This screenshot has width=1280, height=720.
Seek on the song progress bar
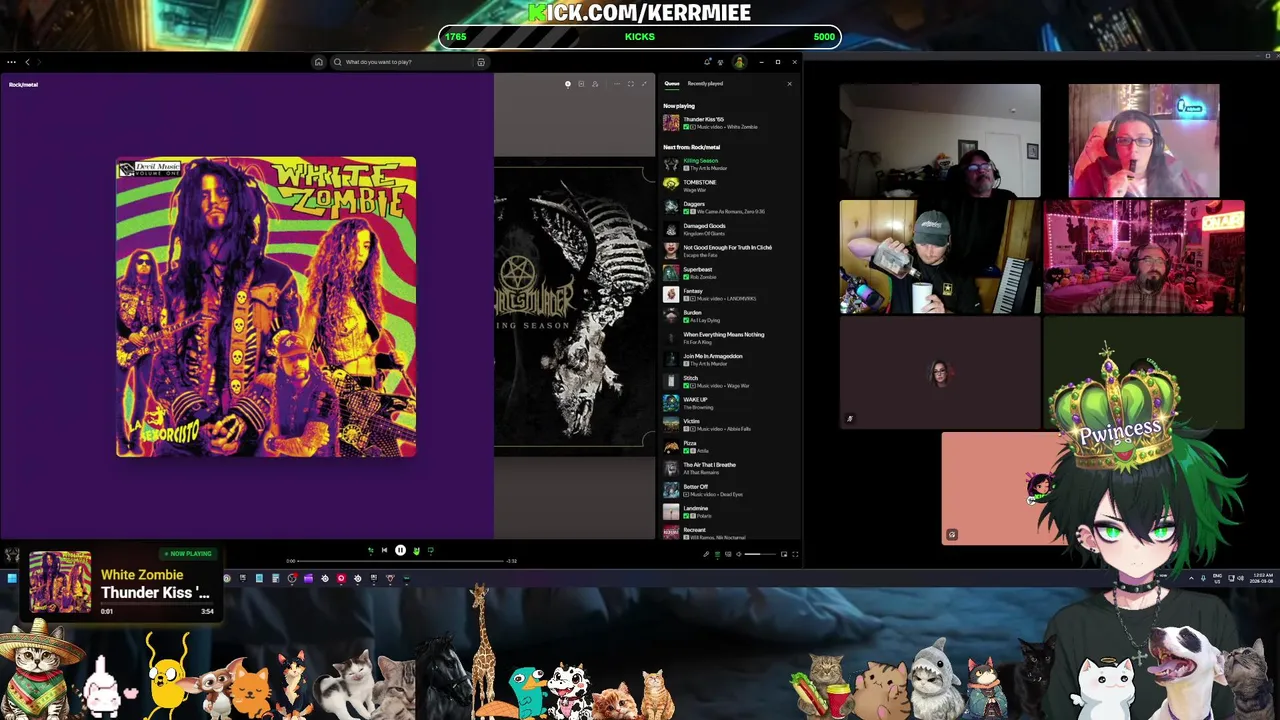[x=400, y=561]
